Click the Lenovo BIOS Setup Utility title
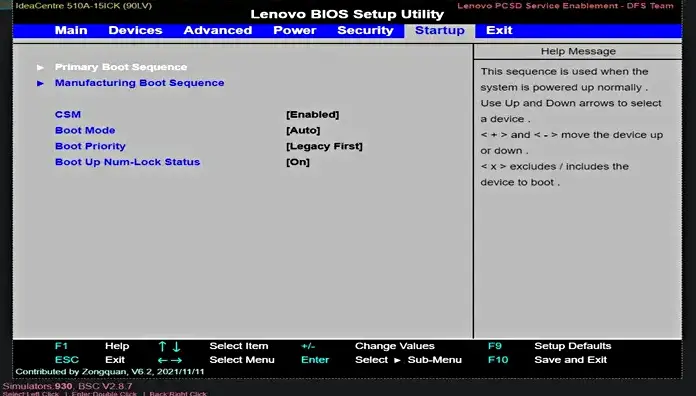Viewport: 696px width, 396px height. (347, 14)
